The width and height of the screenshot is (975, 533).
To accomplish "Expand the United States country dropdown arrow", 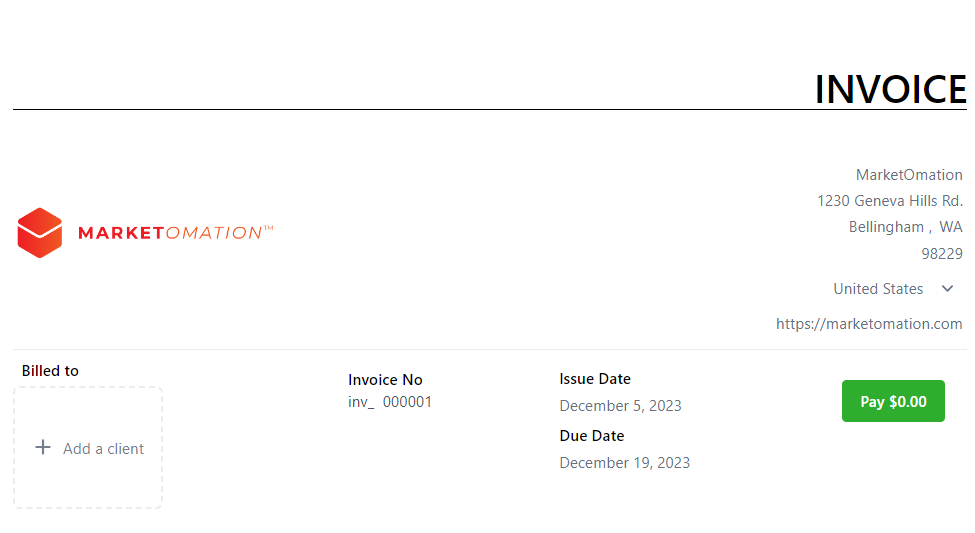I will [947, 289].
